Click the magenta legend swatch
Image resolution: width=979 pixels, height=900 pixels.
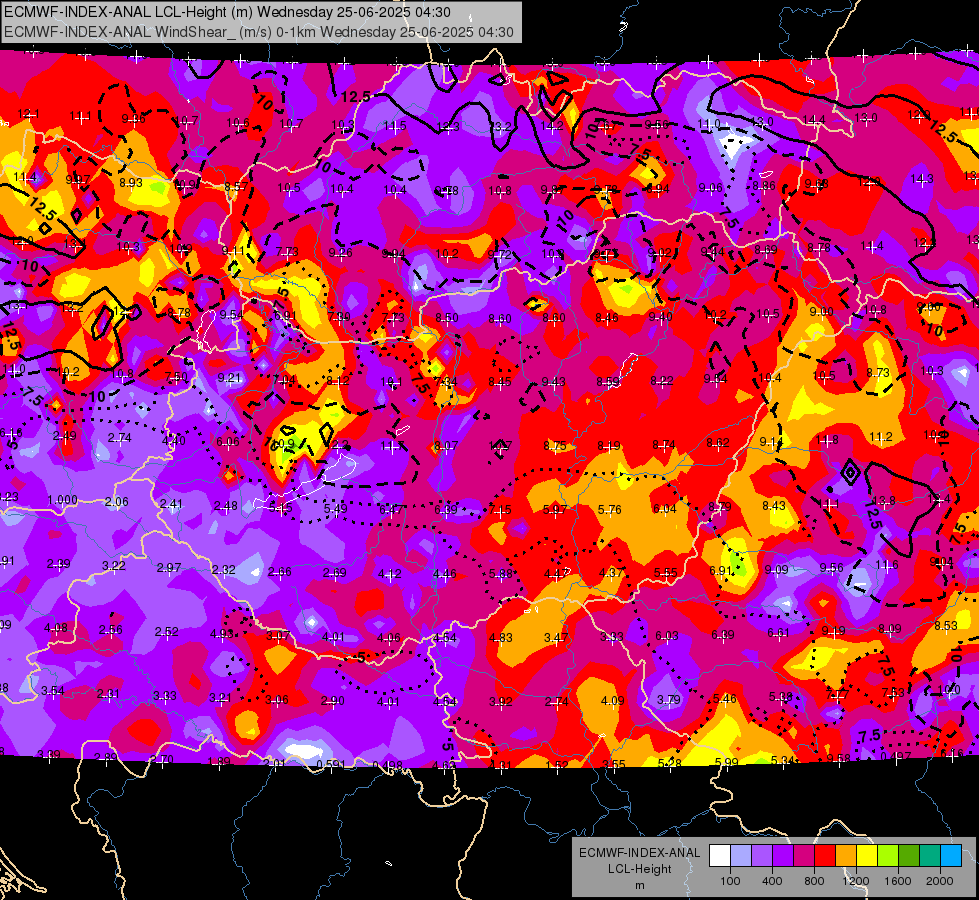(x=804, y=856)
